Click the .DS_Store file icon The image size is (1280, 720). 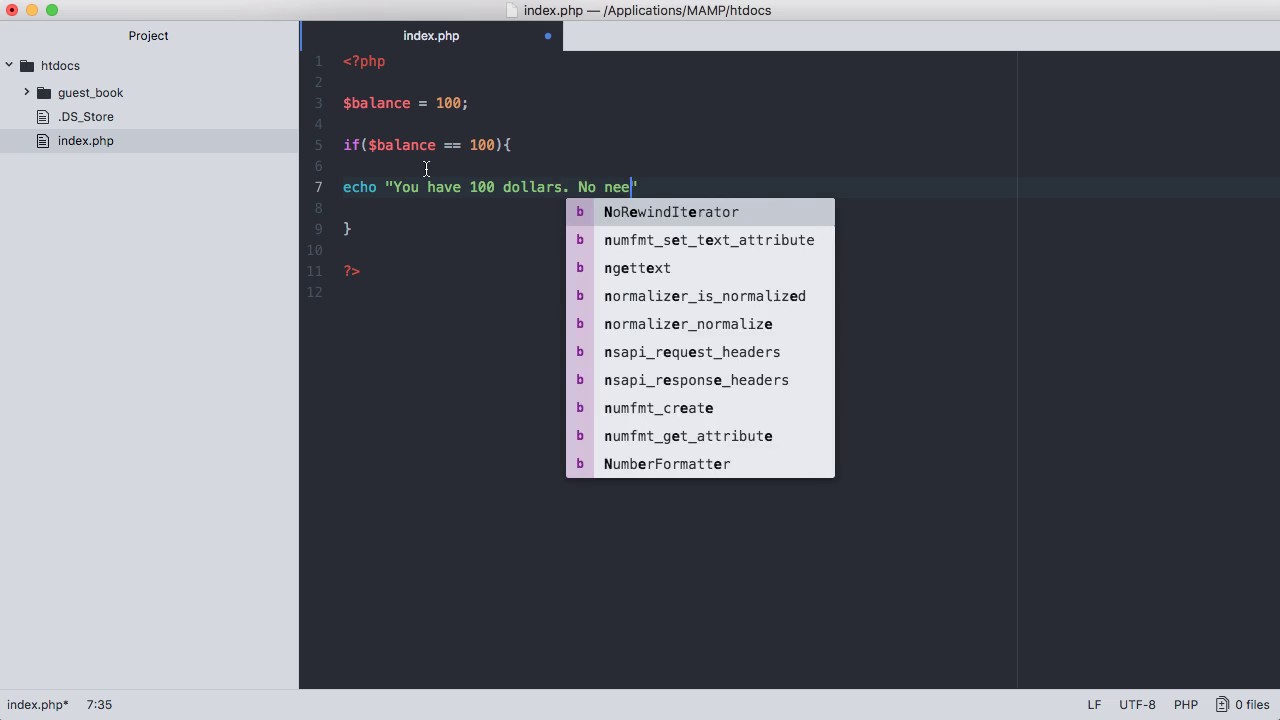[x=42, y=117]
